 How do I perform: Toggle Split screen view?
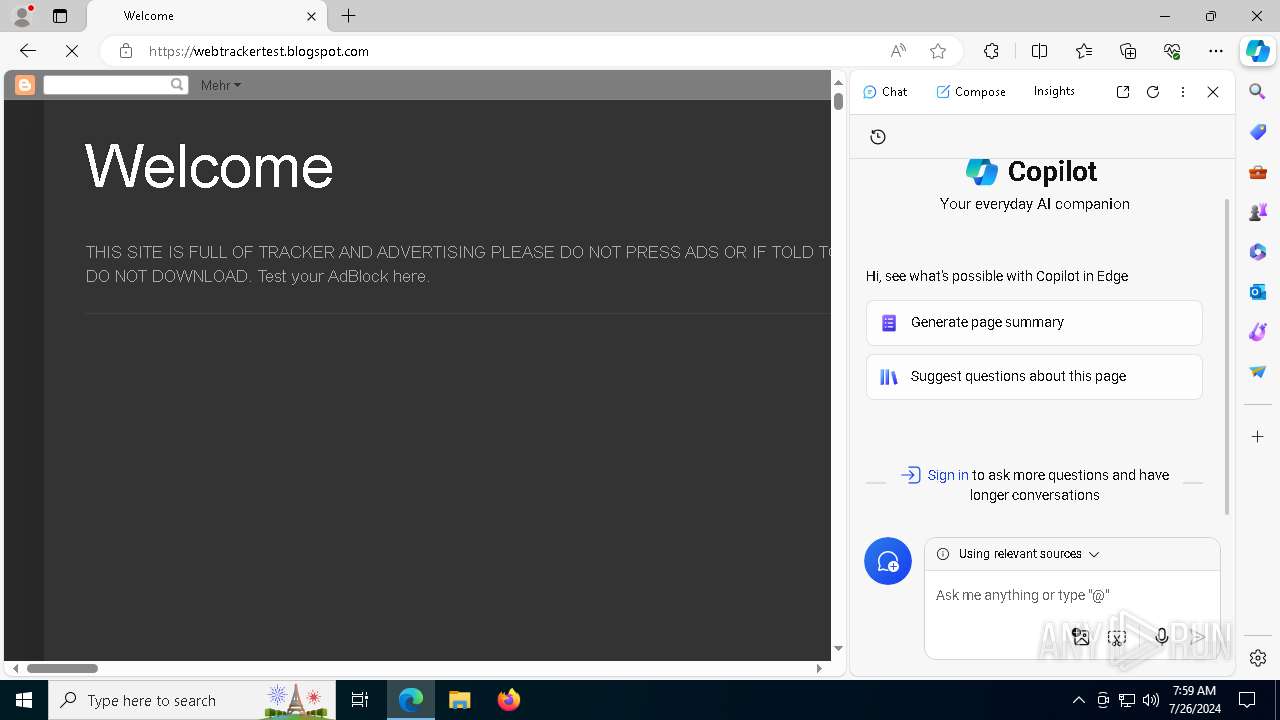tap(1039, 51)
